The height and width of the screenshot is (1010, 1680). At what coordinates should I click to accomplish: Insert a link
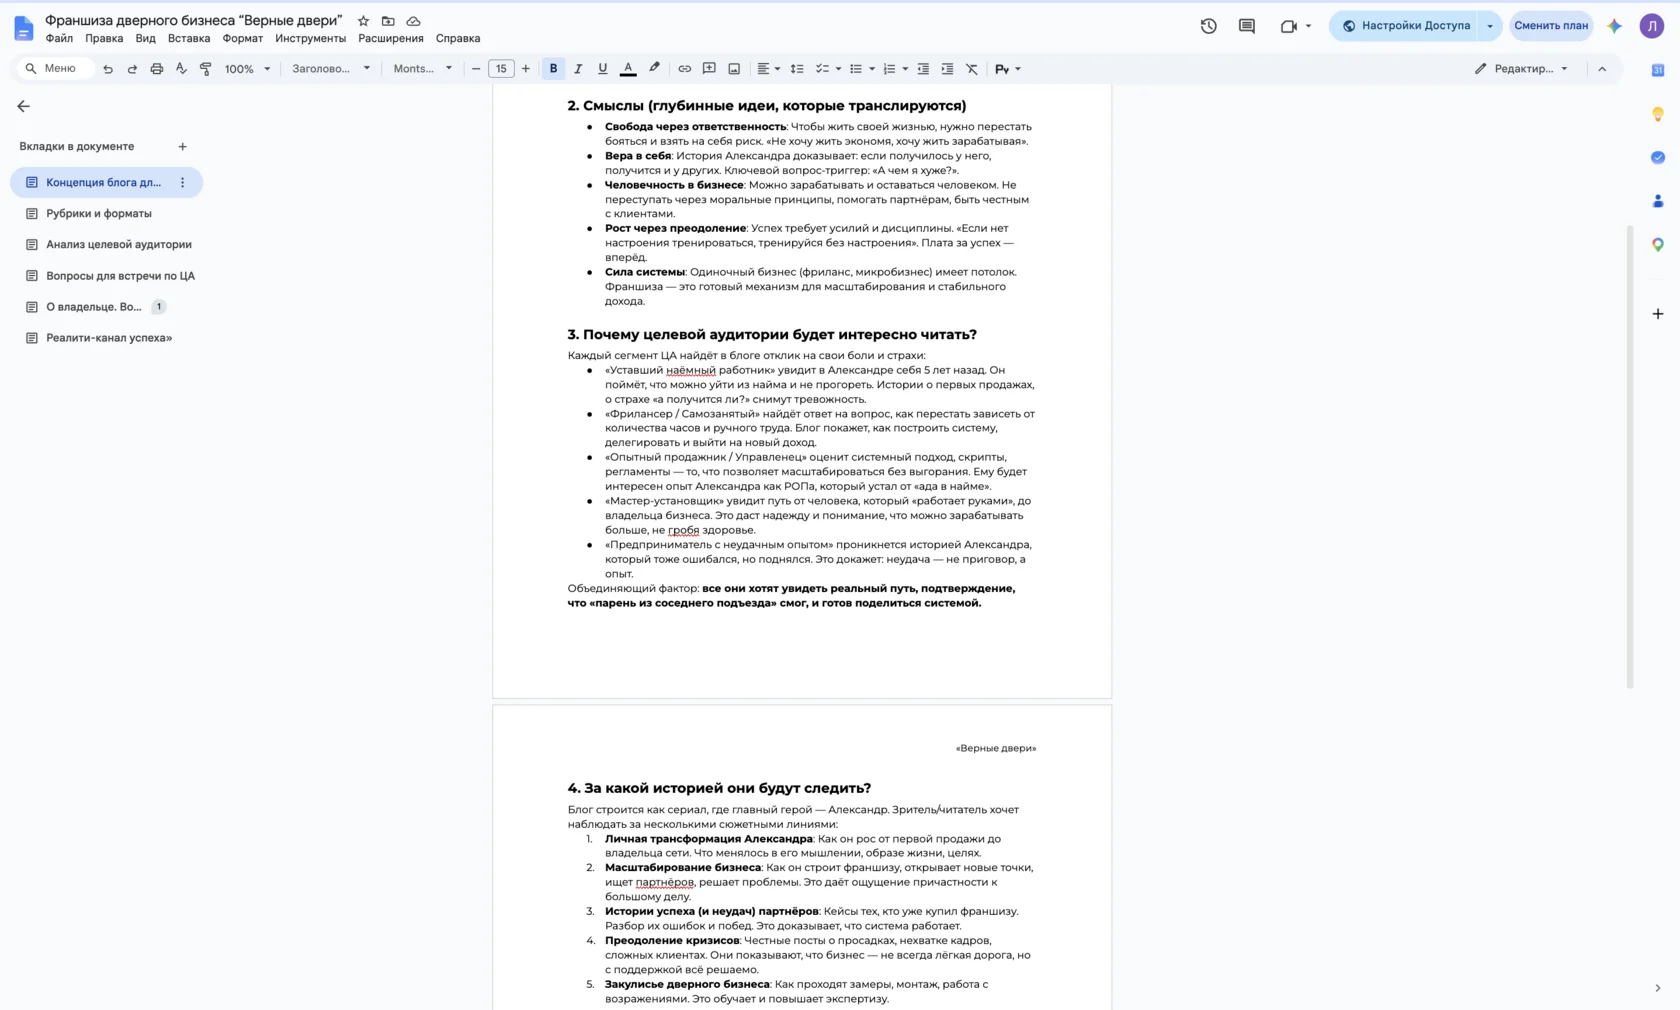[684, 69]
